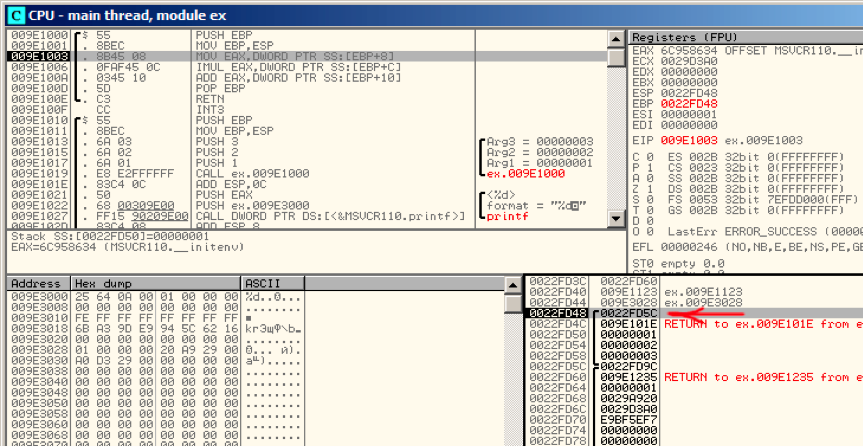Select the ESI register value 00000001

coord(689,114)
